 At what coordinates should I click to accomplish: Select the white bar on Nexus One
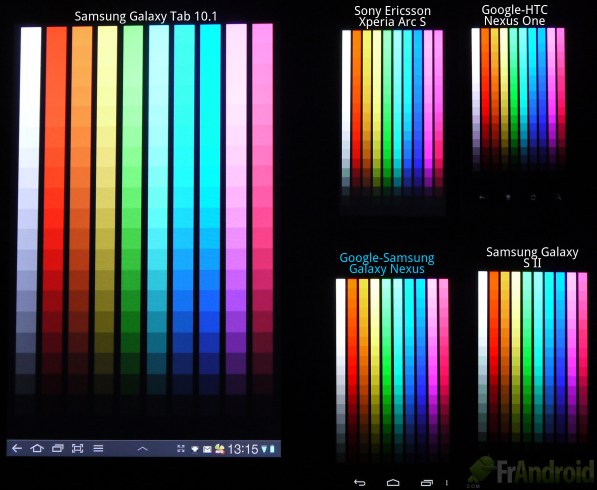[476, 99]
